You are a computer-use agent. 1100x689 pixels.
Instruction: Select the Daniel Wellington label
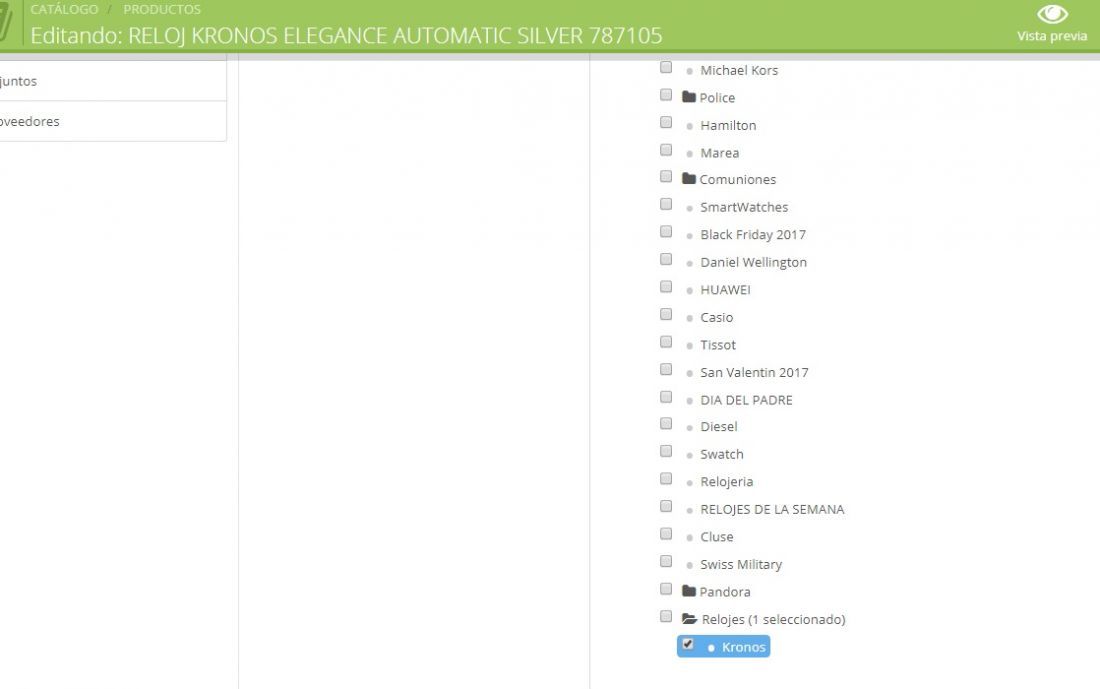753,262
